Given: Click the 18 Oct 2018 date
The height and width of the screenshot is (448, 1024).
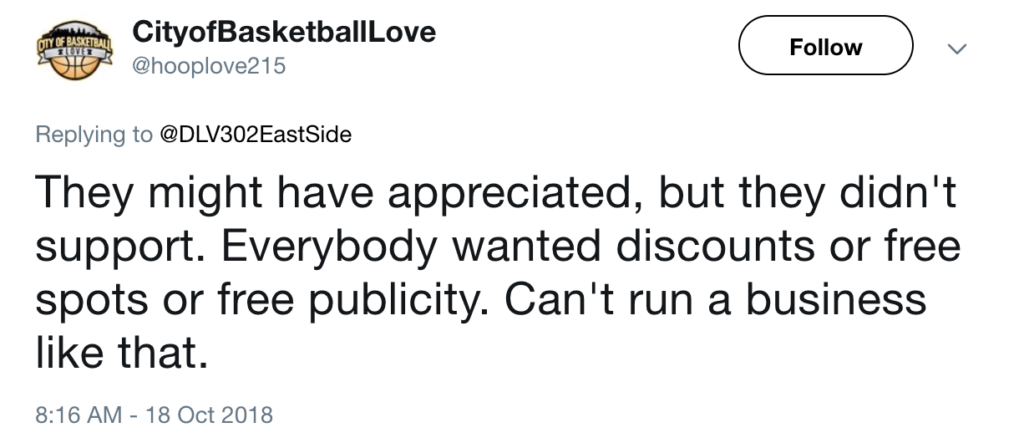Looking at the screenshot, I should 208,413.
